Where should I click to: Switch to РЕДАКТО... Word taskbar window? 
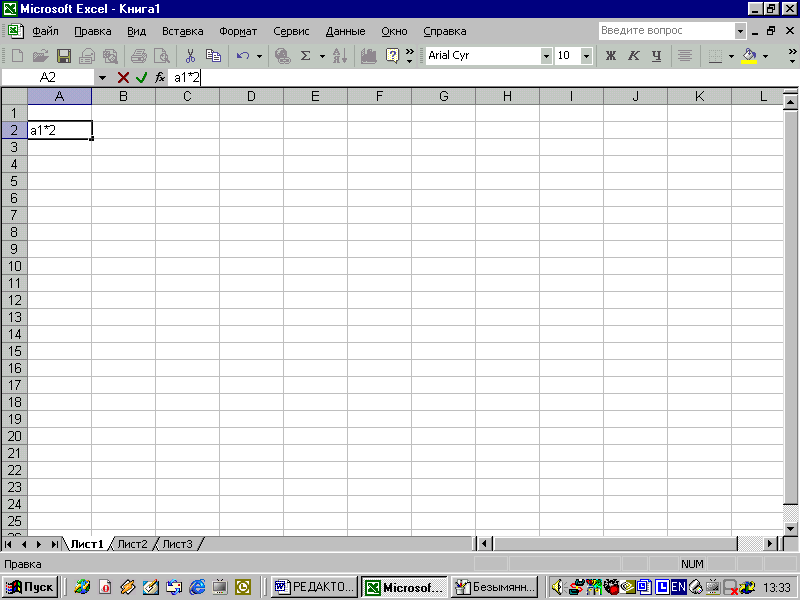tap(314, 587)
